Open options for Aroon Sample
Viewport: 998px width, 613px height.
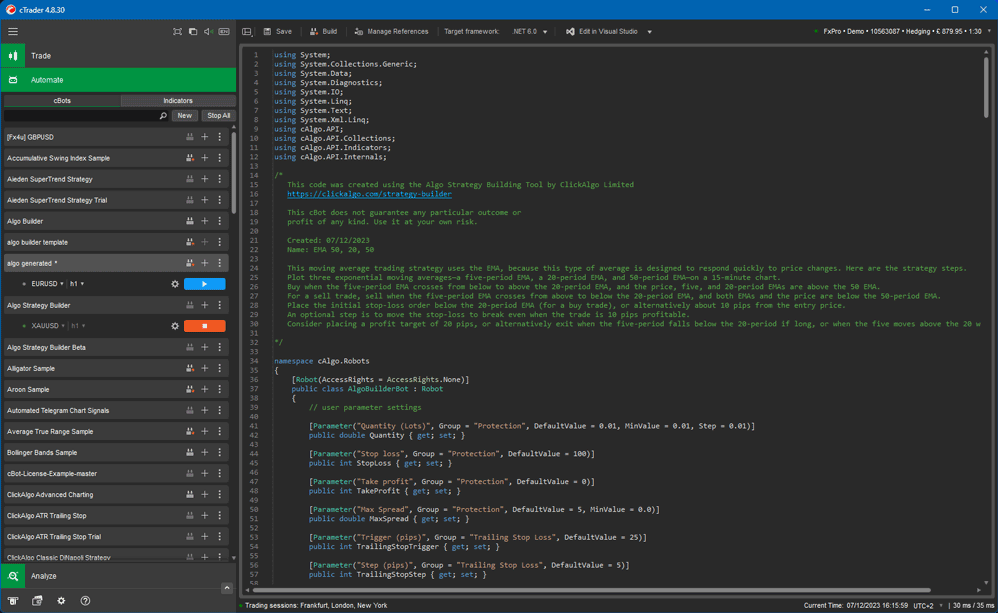pyautogui.click(x=220, y=389)
